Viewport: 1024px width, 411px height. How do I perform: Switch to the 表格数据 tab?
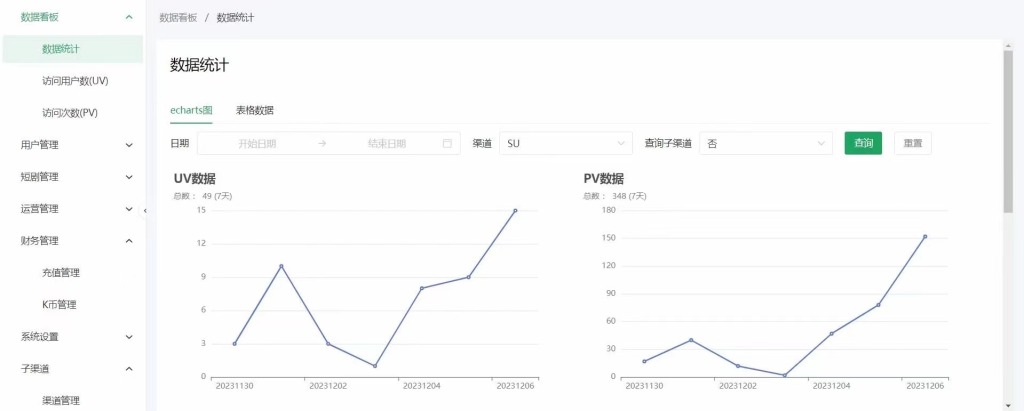point(255,110)
